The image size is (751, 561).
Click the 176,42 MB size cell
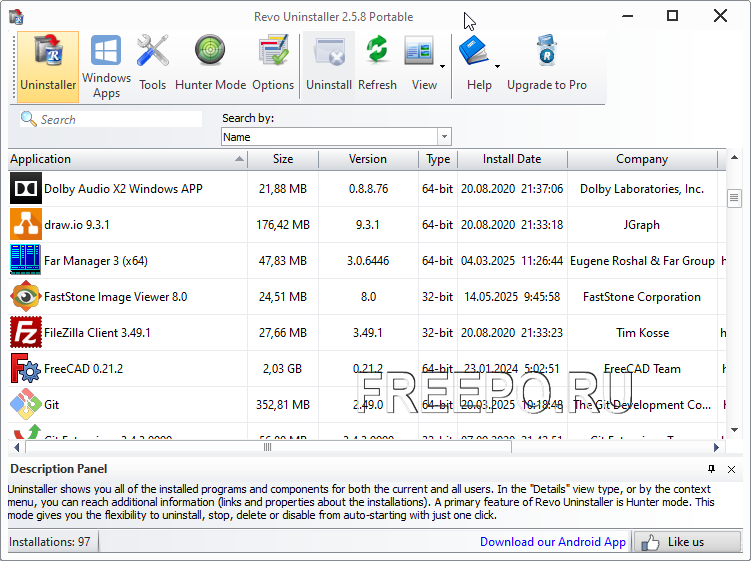(283, 225)
